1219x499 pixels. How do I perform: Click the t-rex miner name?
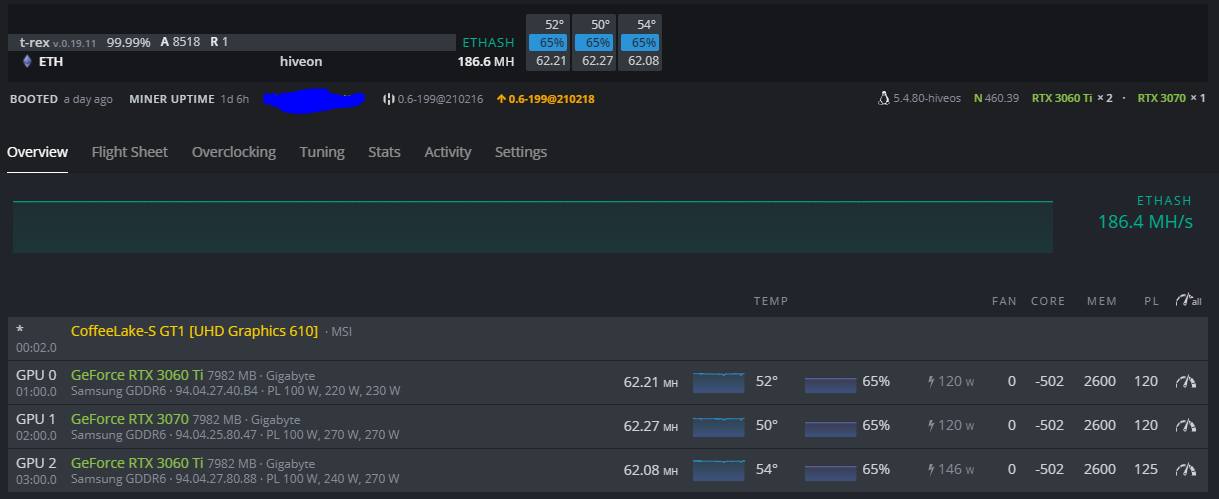(34, 42)
